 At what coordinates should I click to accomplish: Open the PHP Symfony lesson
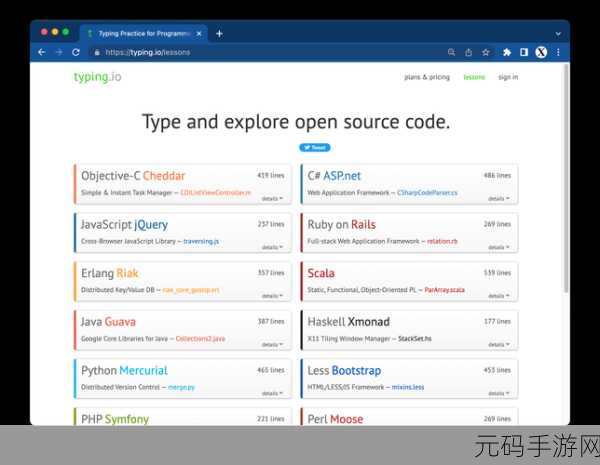115,419
